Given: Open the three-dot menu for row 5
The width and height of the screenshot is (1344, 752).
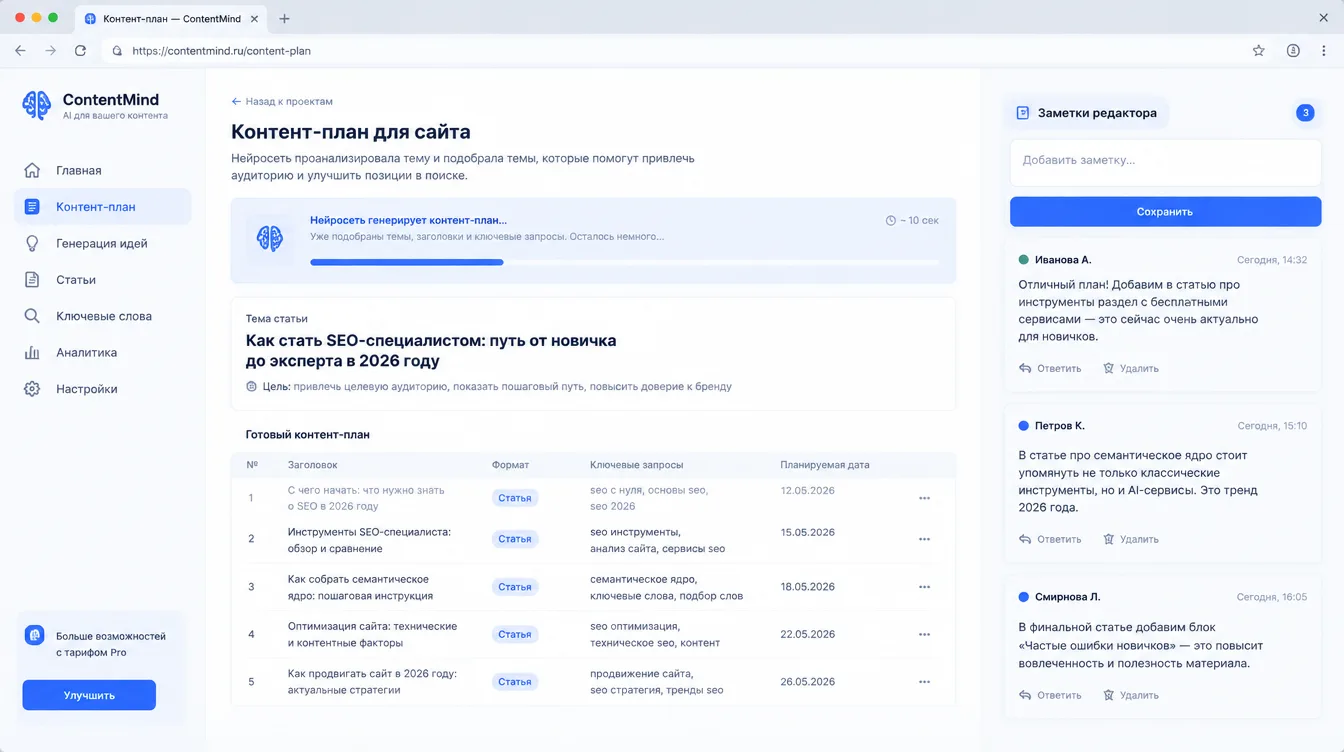Looking at the screenshot, I should (924, 682).
